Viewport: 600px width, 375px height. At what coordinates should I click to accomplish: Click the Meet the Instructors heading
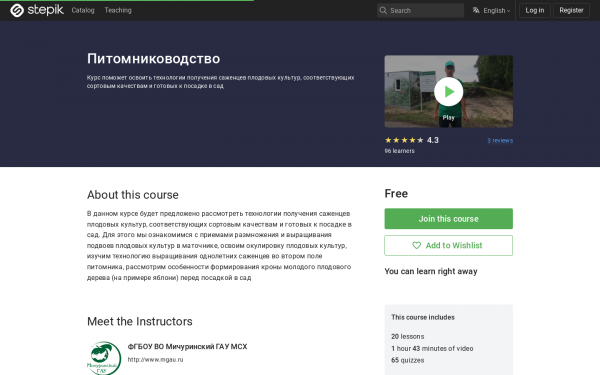140,321
